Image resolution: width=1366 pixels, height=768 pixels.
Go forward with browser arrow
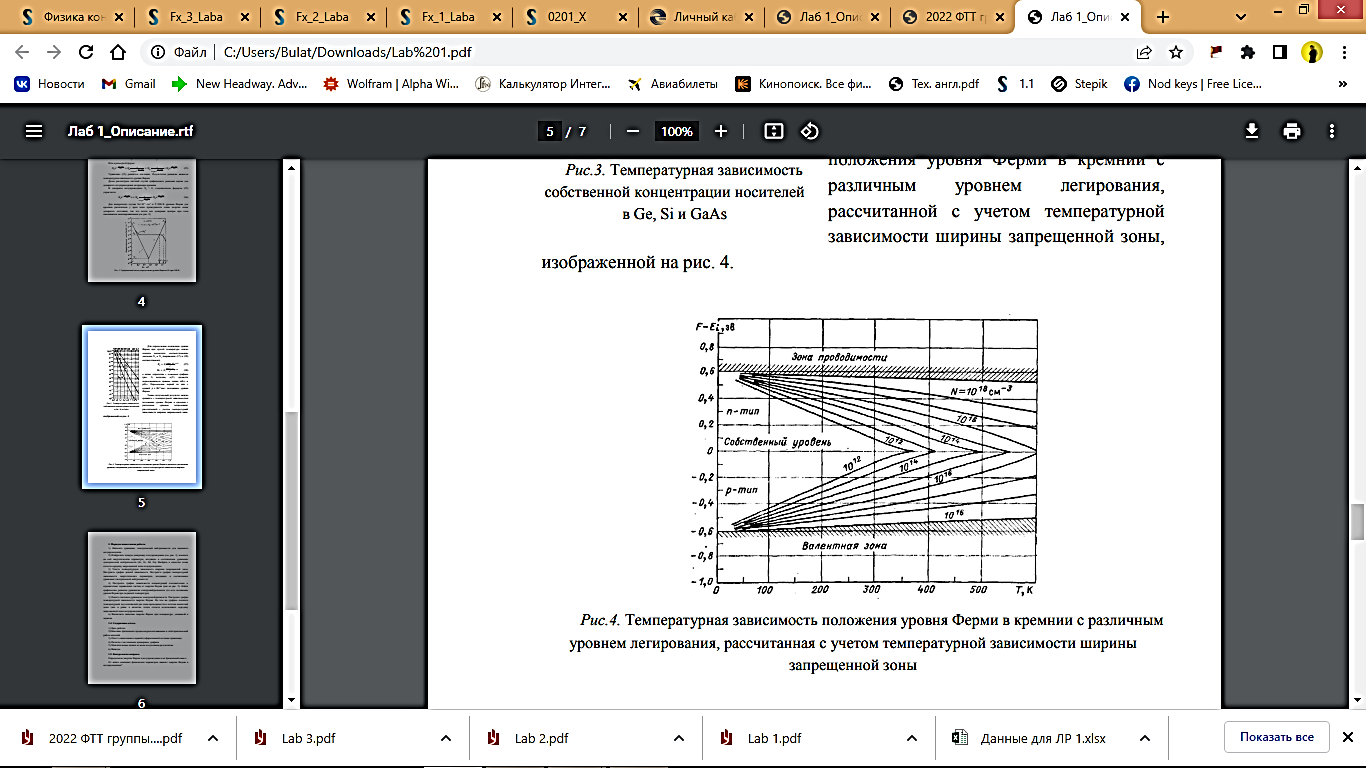tap(54, 52)
